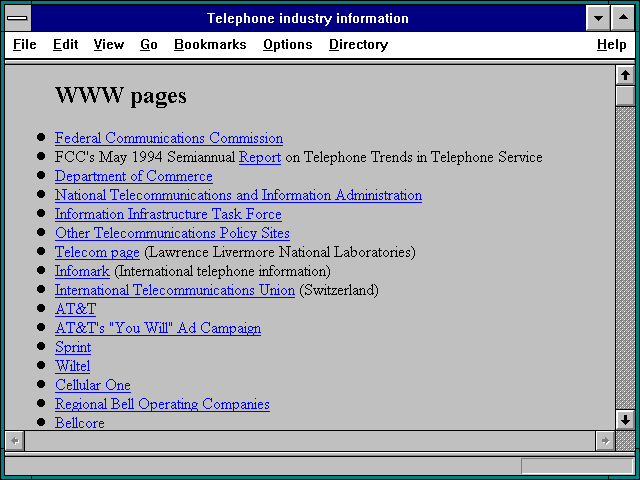Screen dimensions: 640x480
Task: Open the Federal Communications Commission link
Action: [169, 138]
